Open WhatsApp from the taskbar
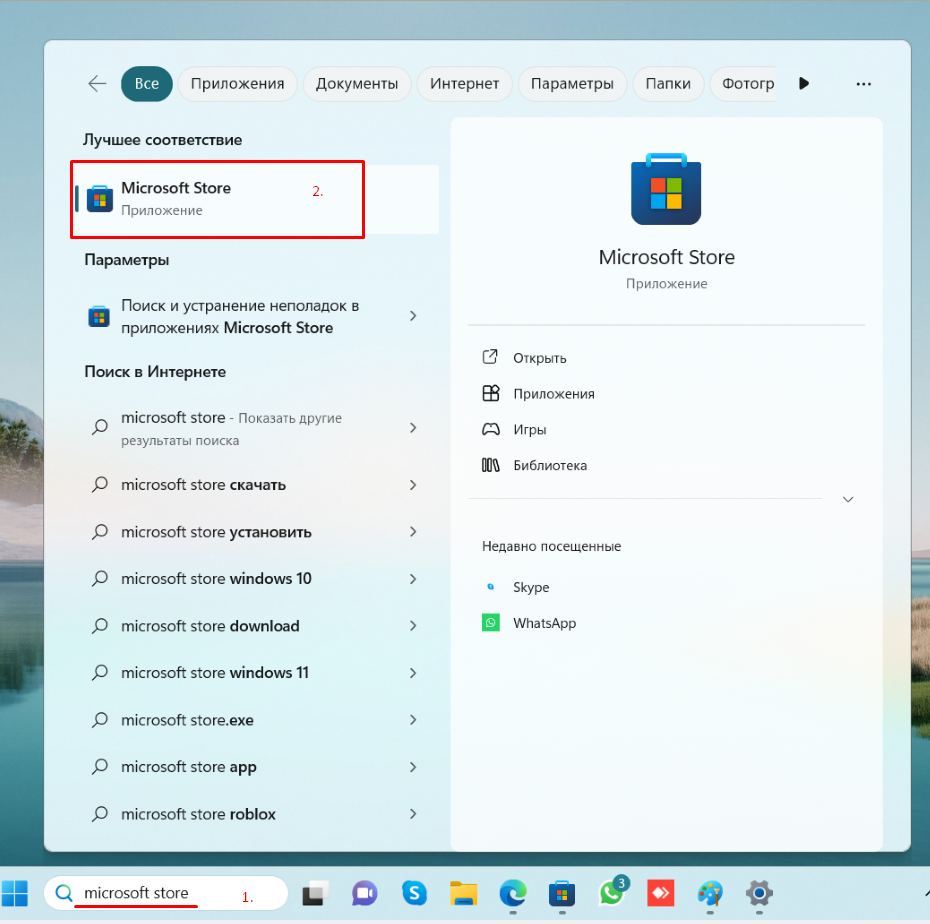The image size is (930, 924). [x=611, y=893]
